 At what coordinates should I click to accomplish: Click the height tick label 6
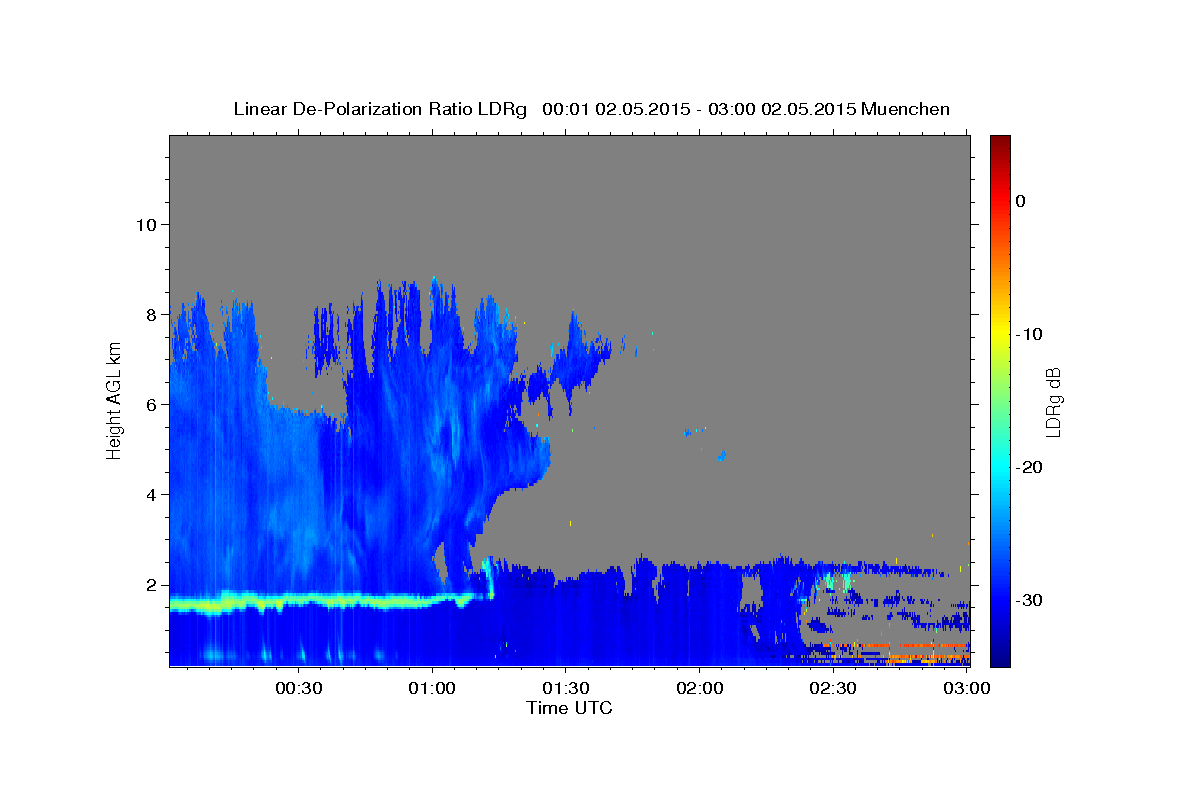coord(151,404)
